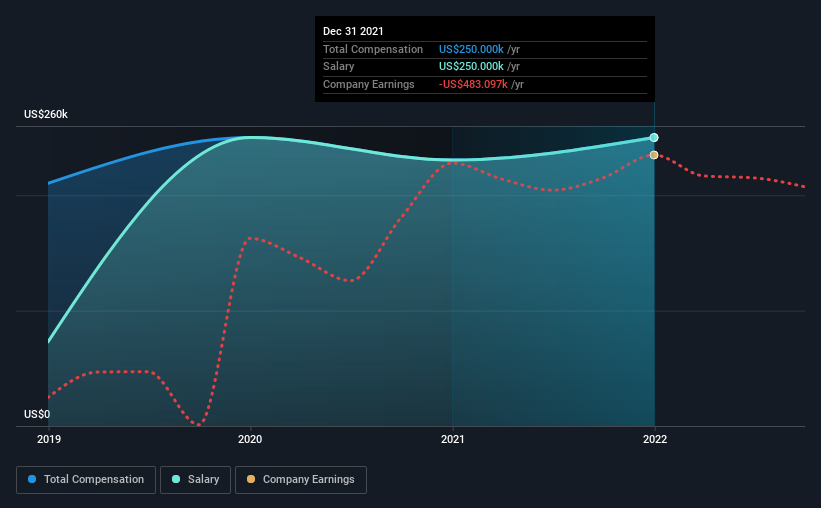Click the Total Compensation US$250.000k tooltip value
The image size is (821, 508).
471,49
